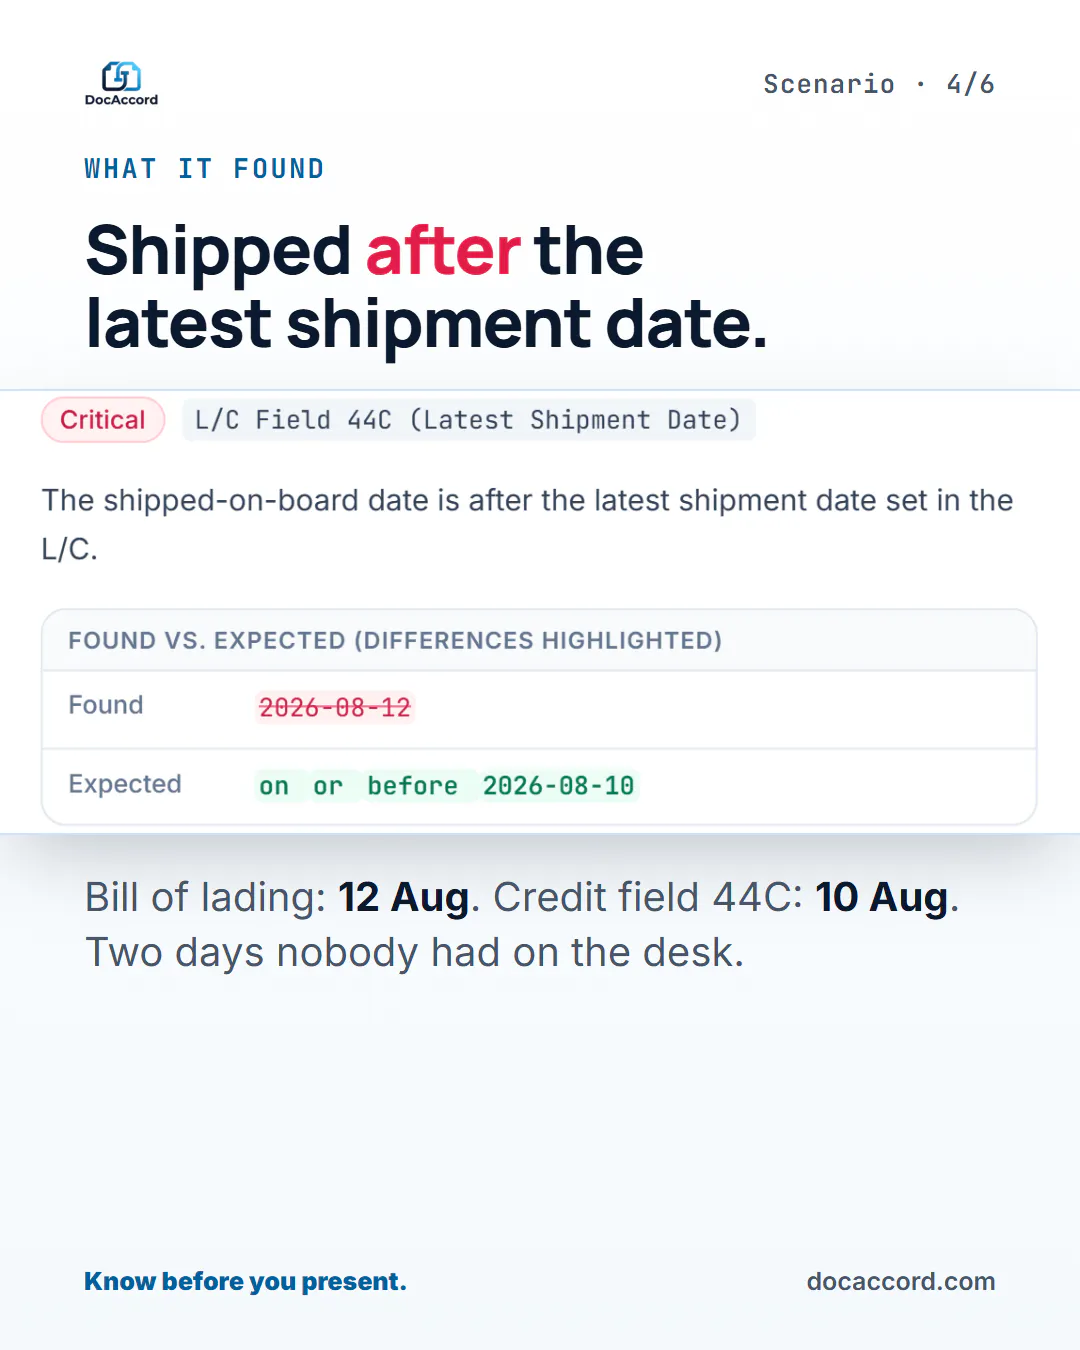Click the Found row label
Image resolution: width=1080 pixels, height=1350 pixels.
coord(106,705)
